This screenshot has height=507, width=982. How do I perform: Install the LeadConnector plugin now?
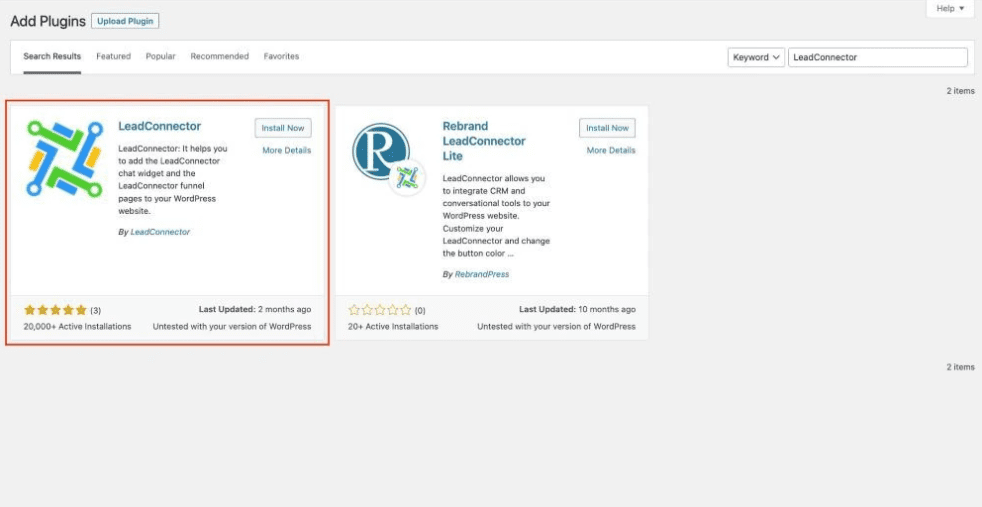283,128
